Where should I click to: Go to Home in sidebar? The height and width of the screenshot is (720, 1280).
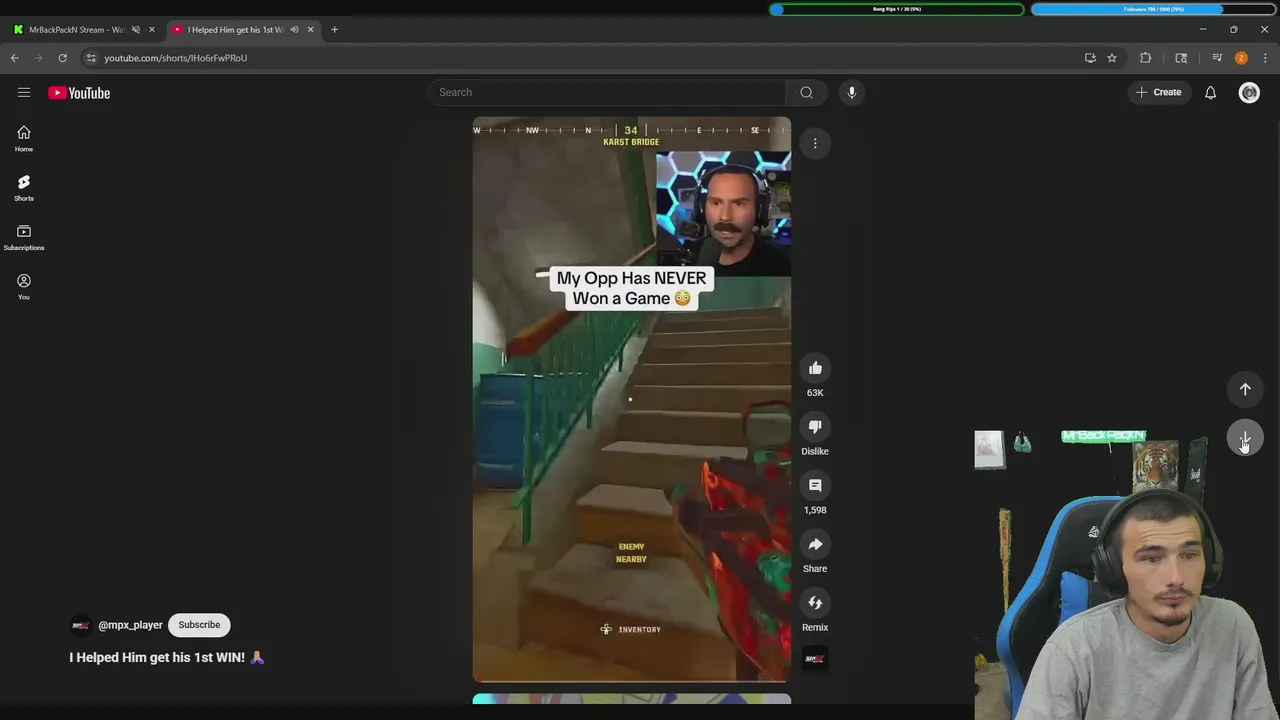click(24, 139)
